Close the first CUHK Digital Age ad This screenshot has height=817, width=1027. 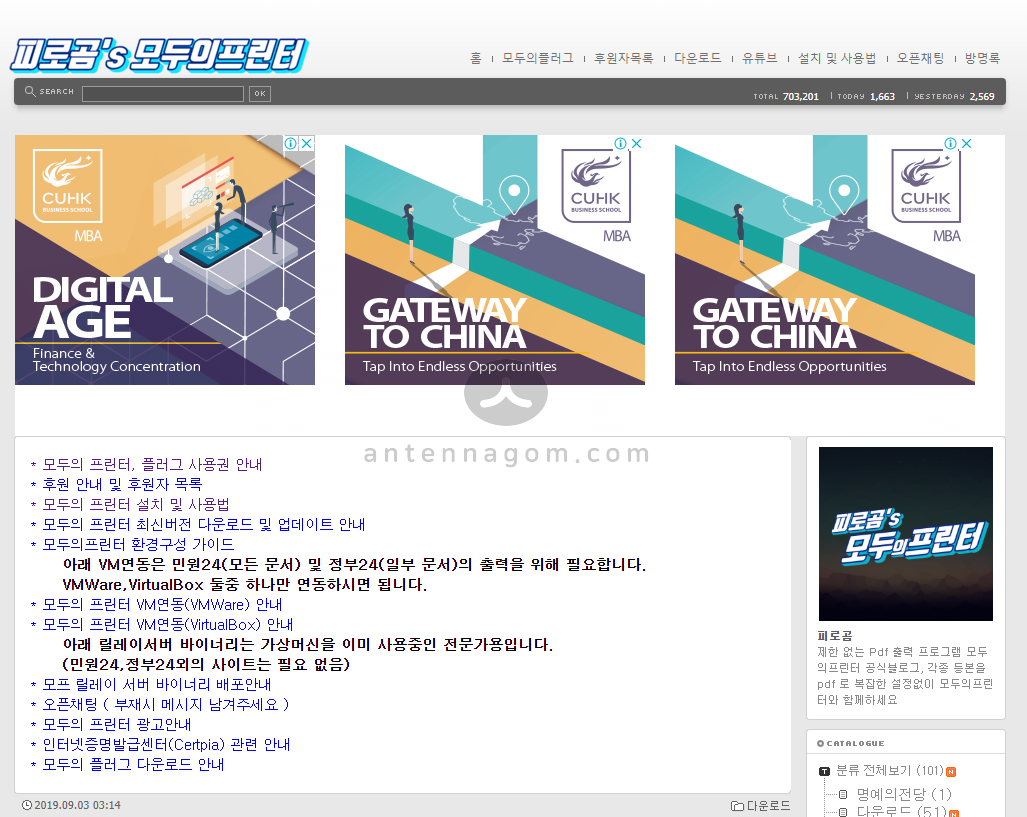[x=307, y=143]
